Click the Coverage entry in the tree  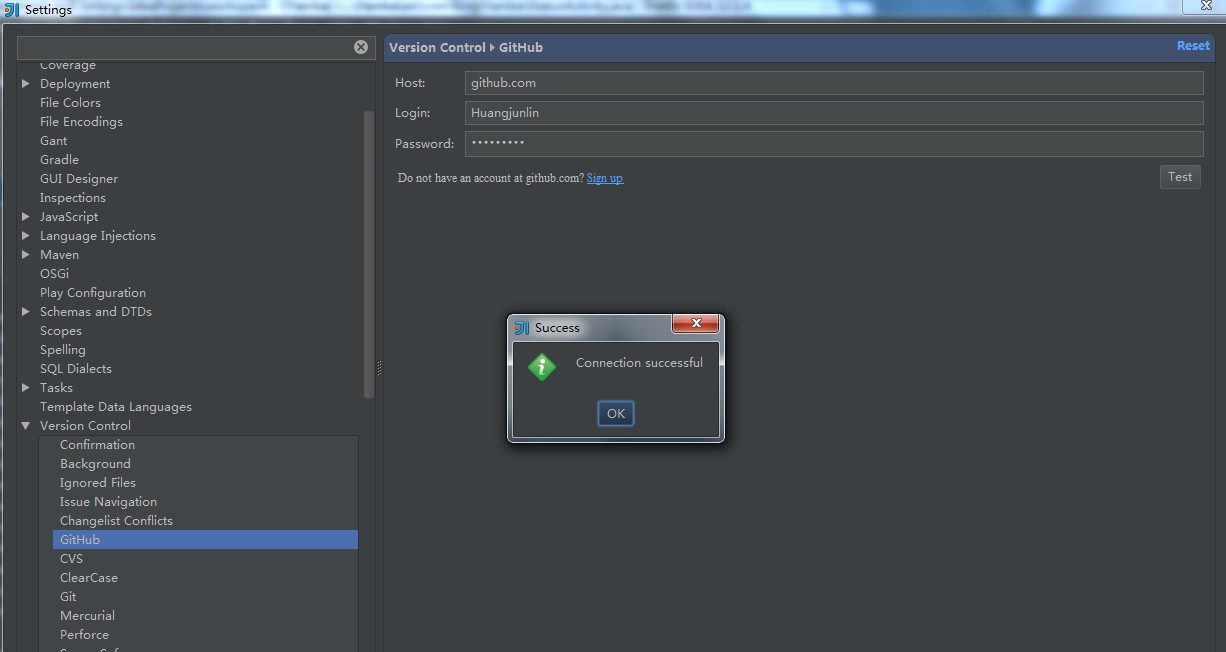click(x=68, y=66)
